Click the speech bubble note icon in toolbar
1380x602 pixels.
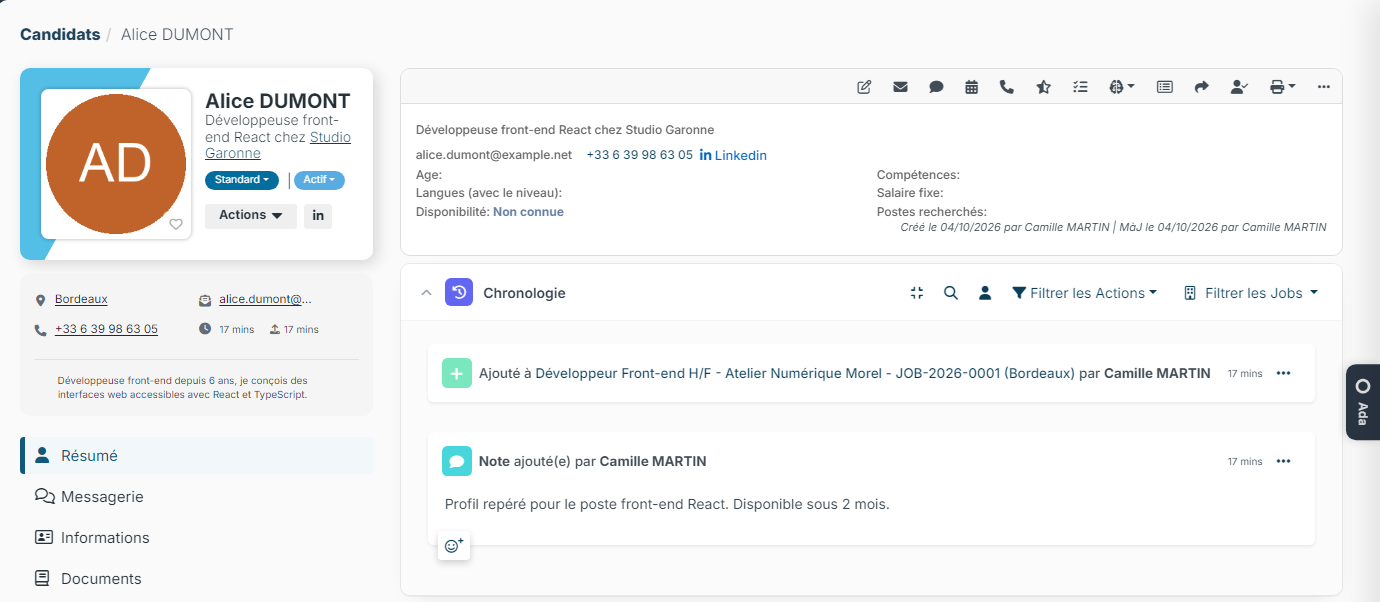click(936, 87)
